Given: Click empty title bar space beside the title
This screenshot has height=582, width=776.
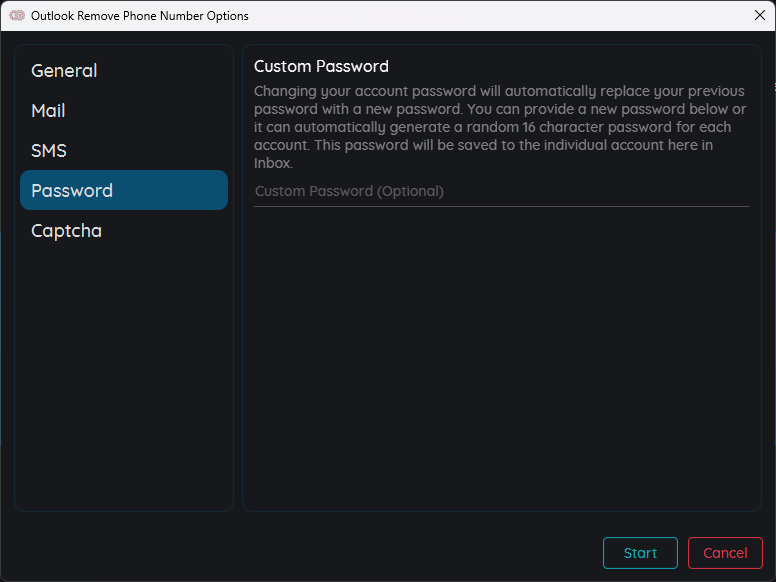Looking at the screenshot, I should coord(495,16).
